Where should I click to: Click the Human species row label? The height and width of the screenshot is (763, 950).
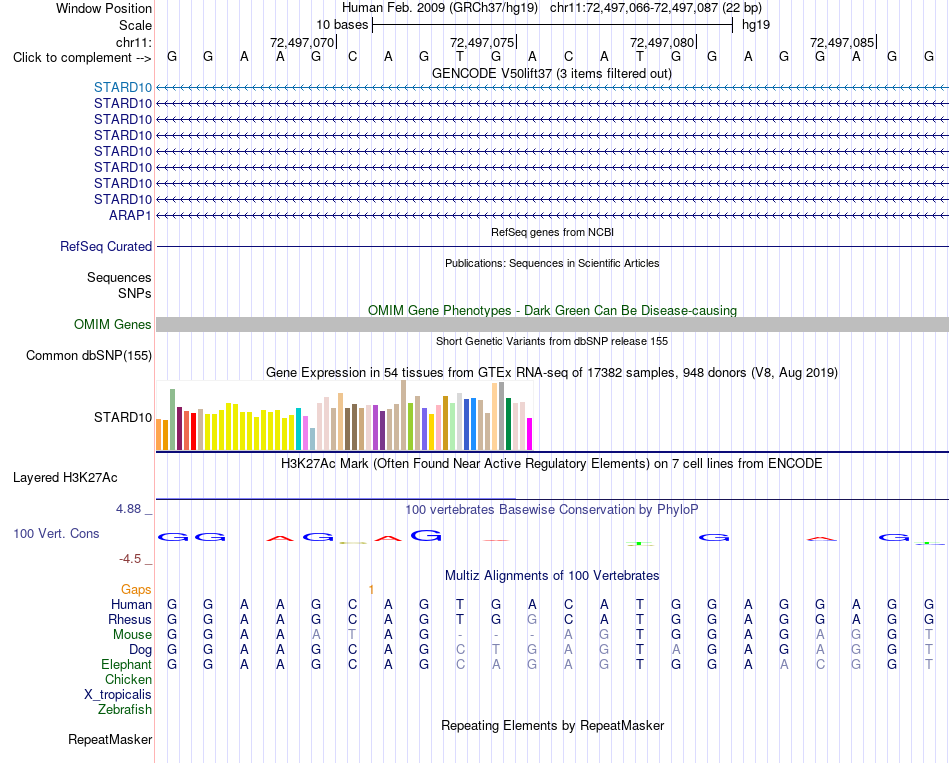coord(131,604)
